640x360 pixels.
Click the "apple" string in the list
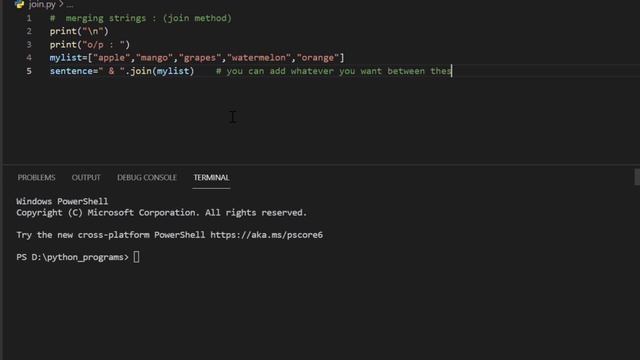(x=111, y=58)
